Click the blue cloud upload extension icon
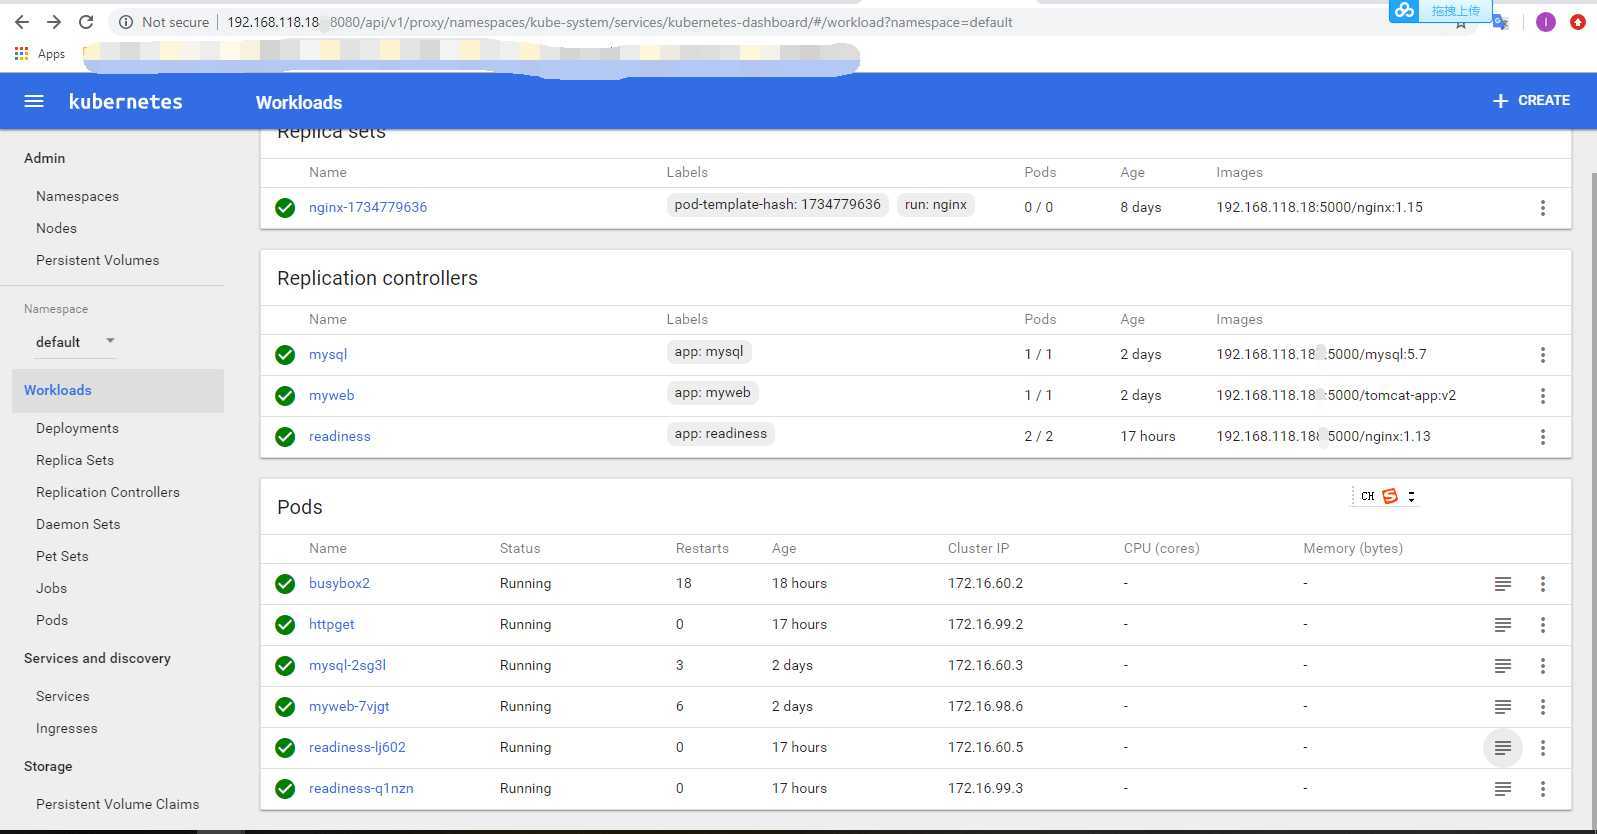Viewport: 1597px width, 834px height. pyautogui.click(x=1405, y=10)
